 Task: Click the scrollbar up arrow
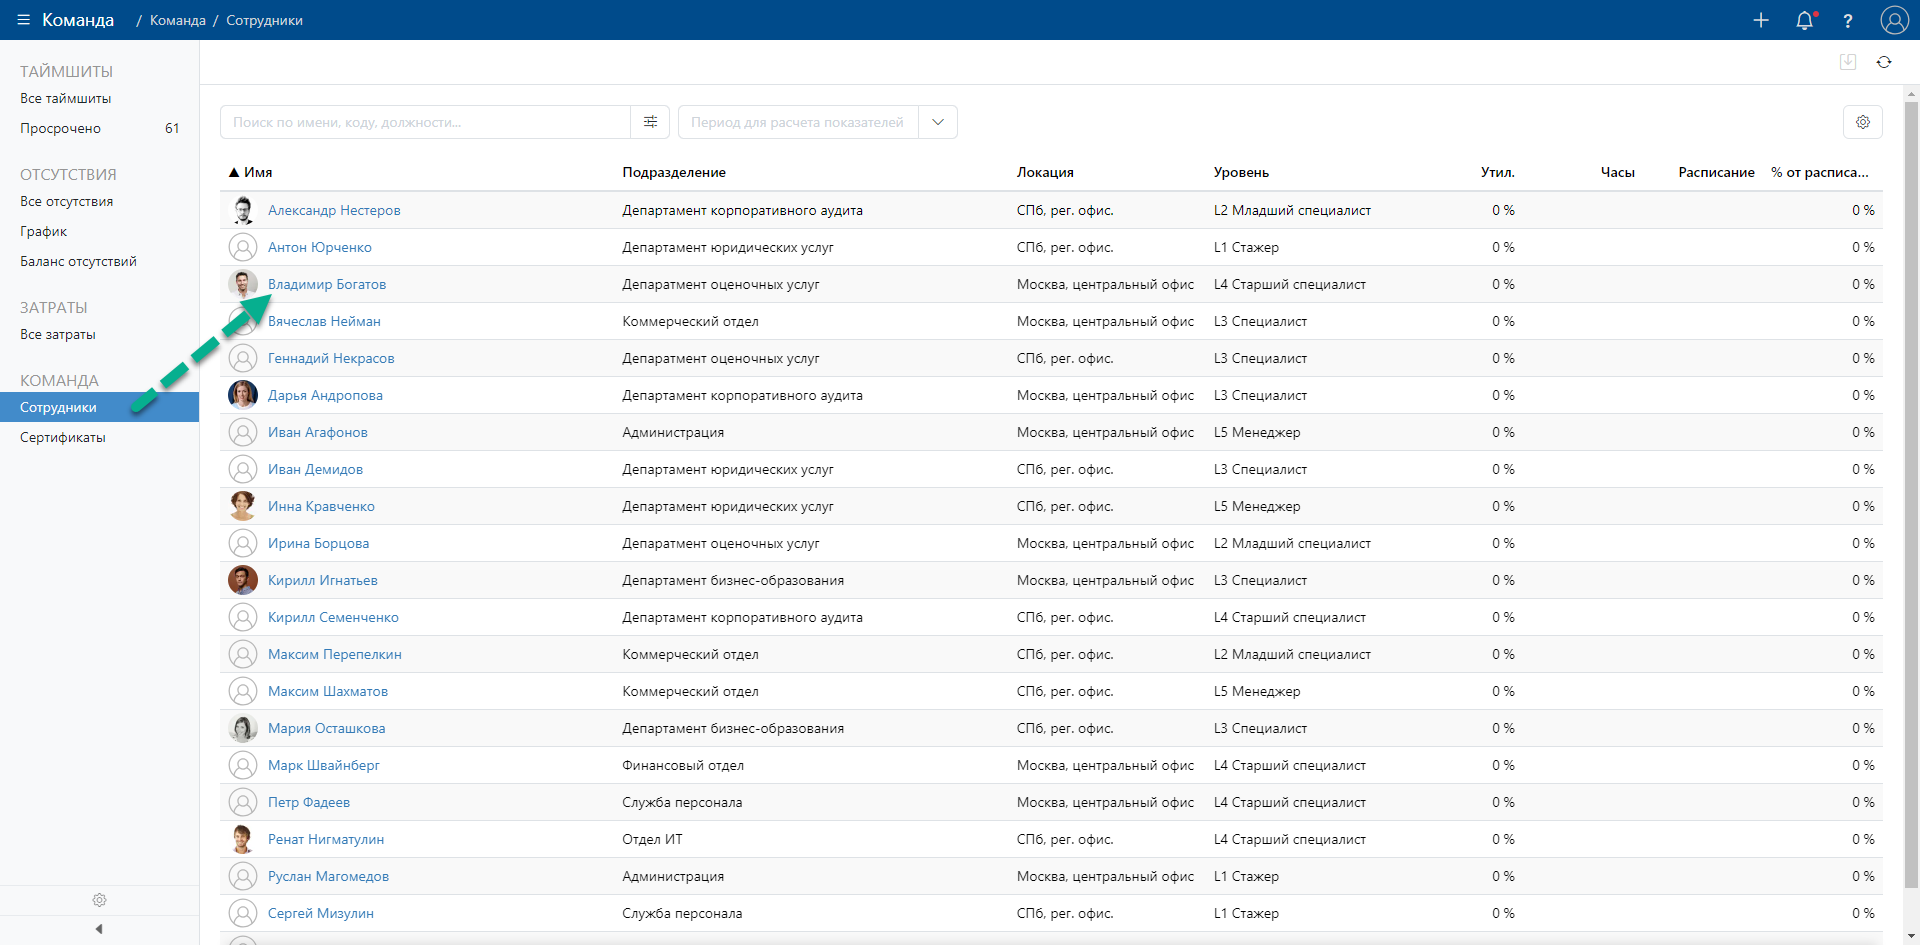tap(1911, 93)
